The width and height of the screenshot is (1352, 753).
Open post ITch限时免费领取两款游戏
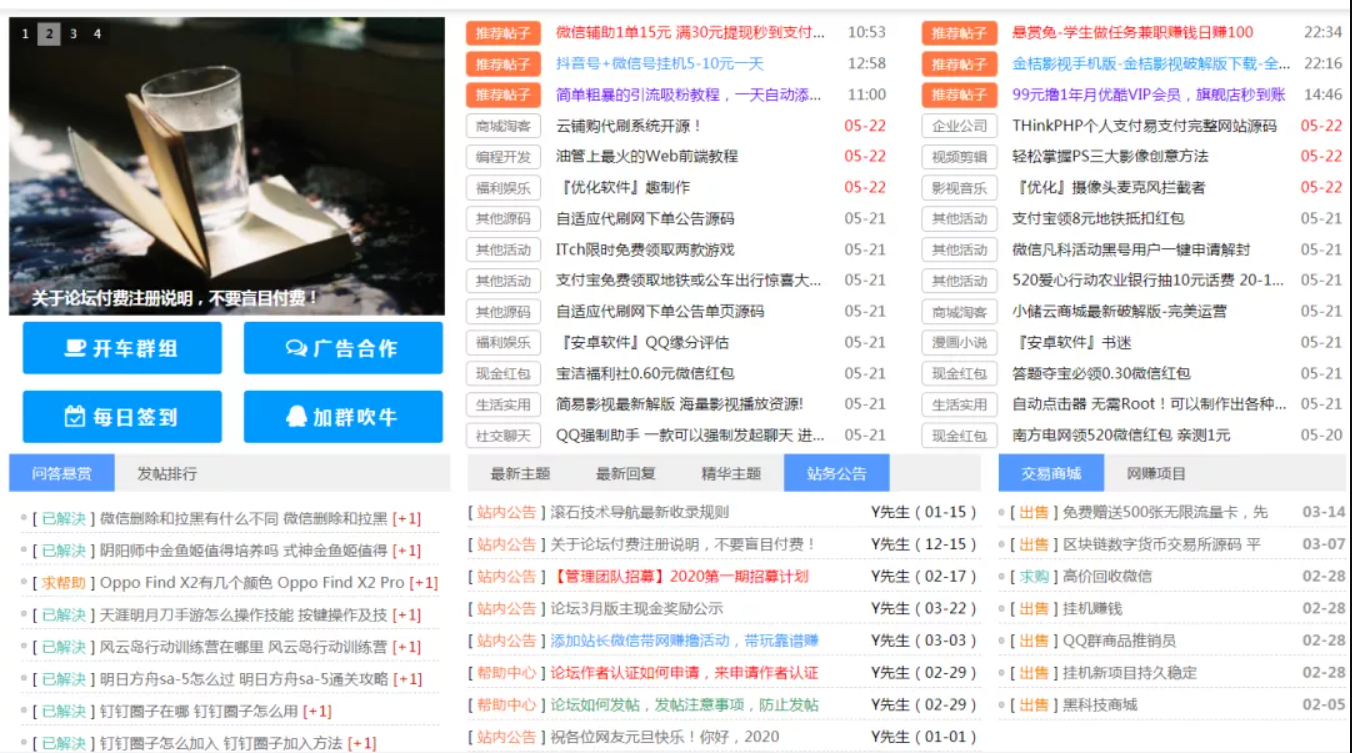click(645, 249)
